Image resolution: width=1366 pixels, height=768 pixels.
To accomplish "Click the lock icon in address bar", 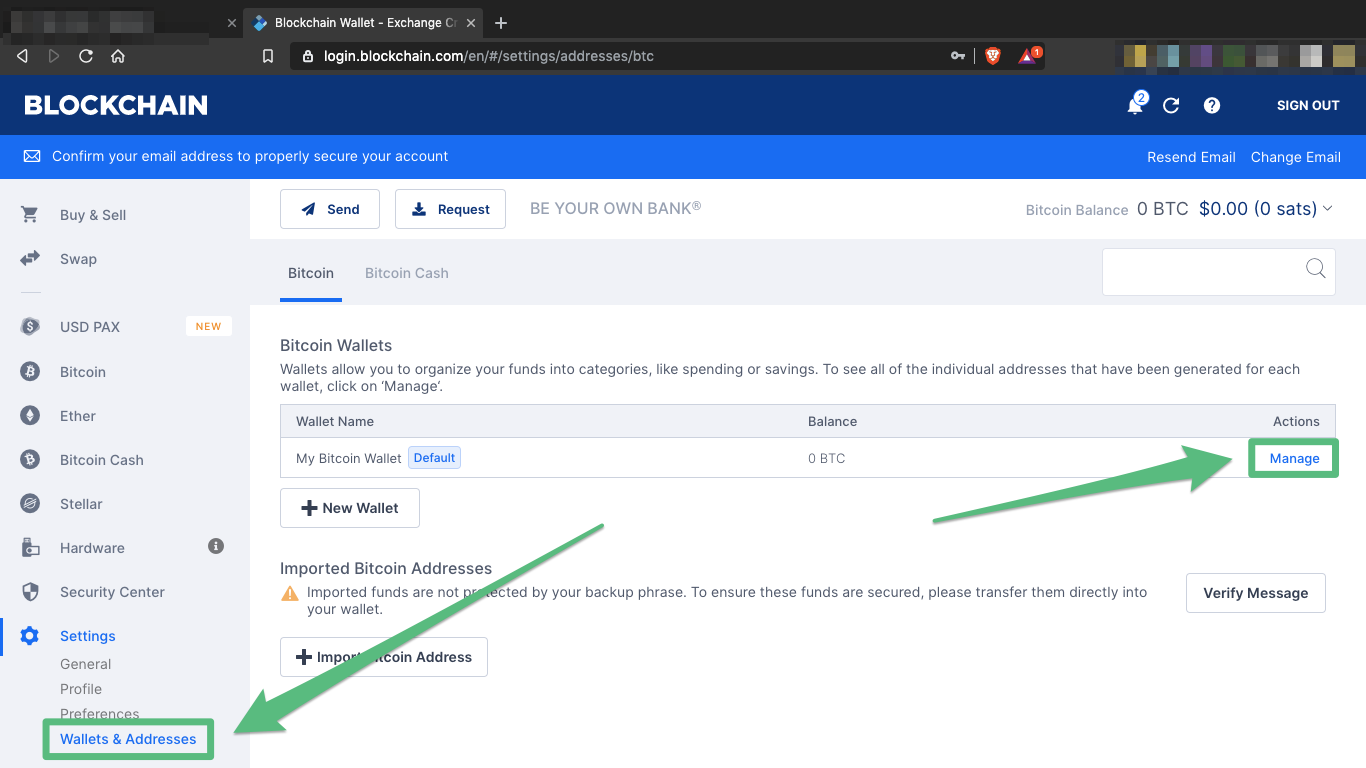I will click(308, 56).
